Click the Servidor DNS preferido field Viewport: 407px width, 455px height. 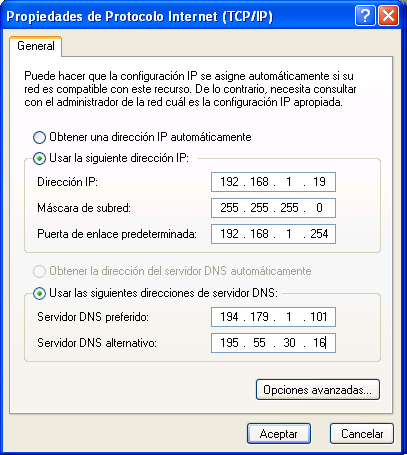pyautogui.click(x=273, y=317)
